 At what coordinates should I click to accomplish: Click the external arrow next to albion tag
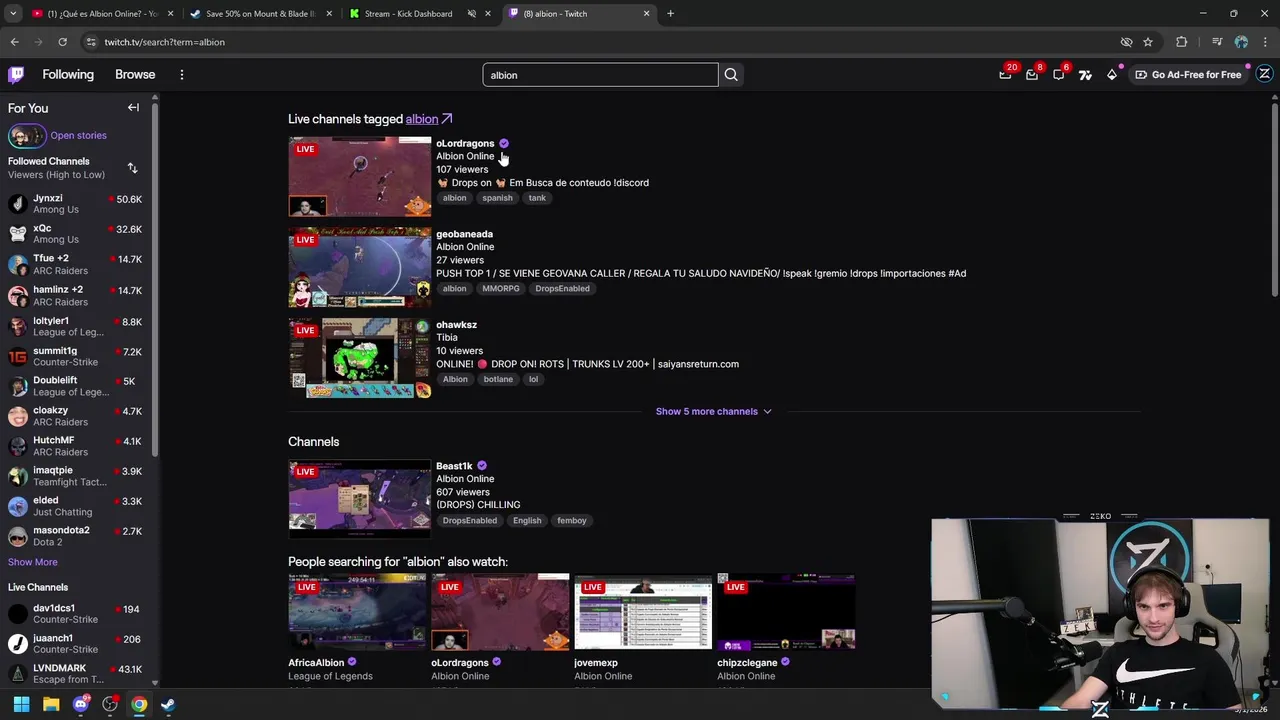pos(447,119)
